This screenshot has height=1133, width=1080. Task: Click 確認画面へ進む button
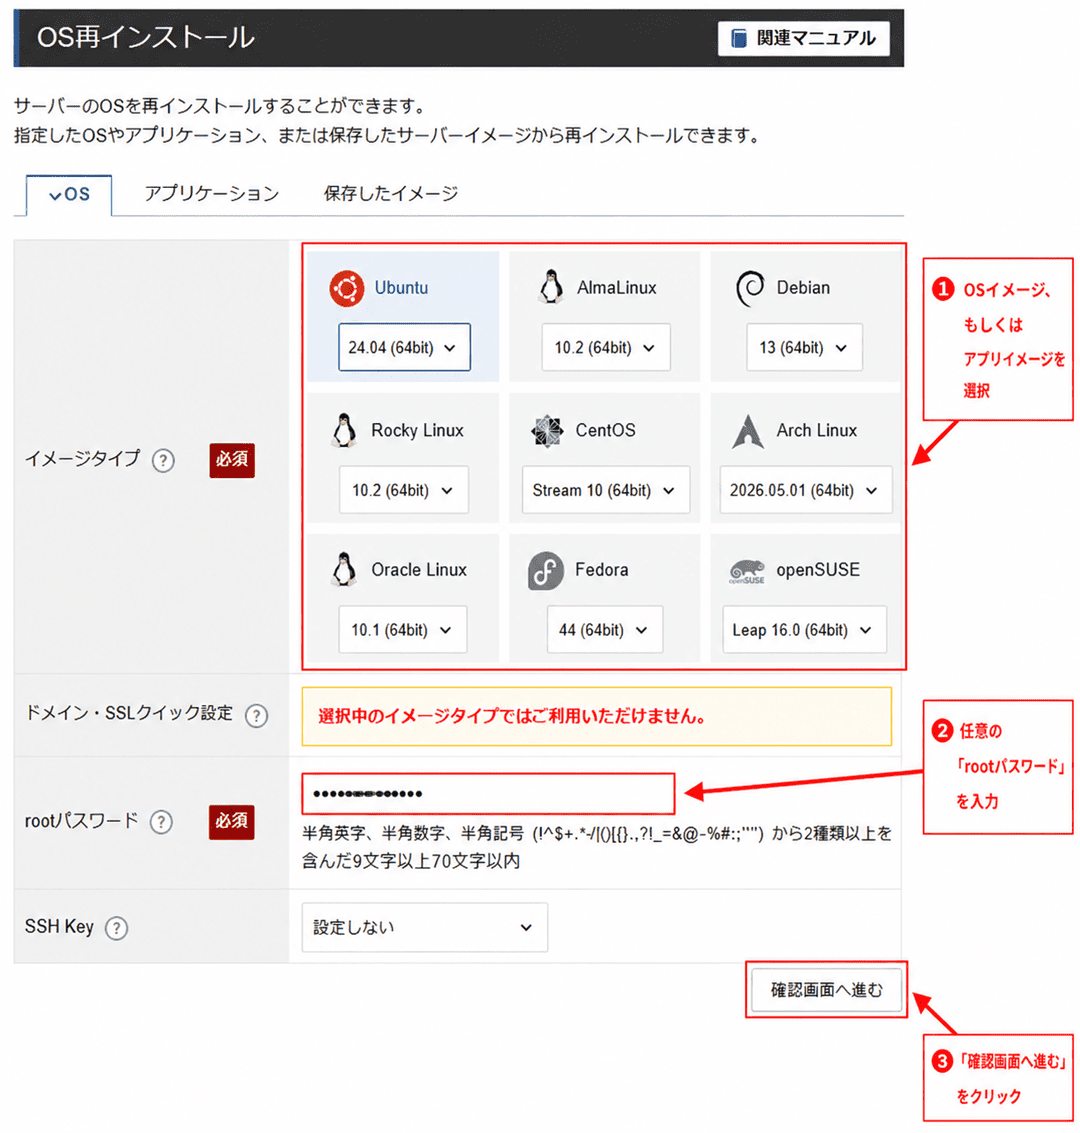(826, 989)
